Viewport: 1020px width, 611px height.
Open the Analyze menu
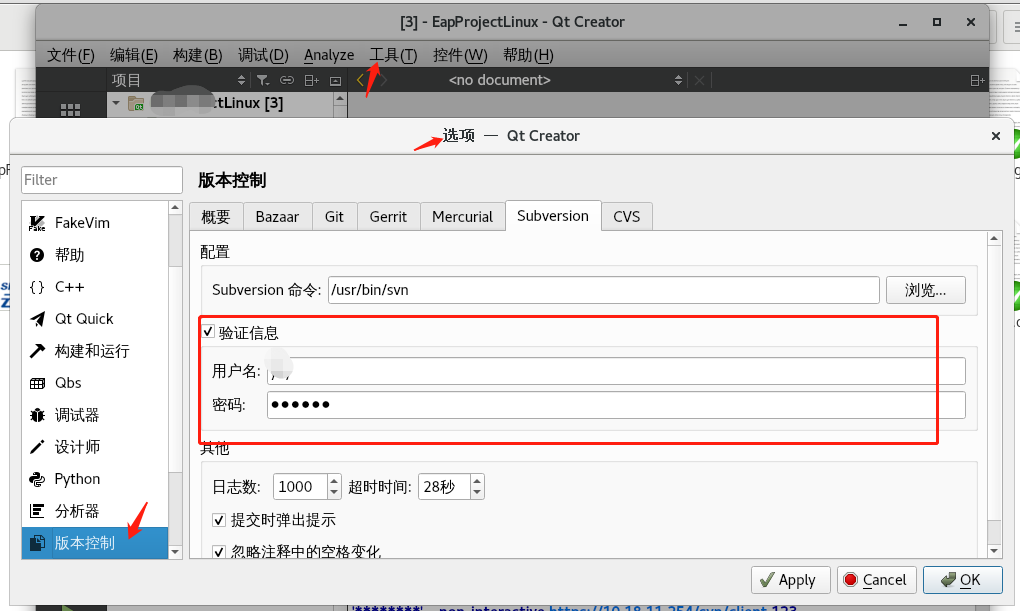[329, 55]
